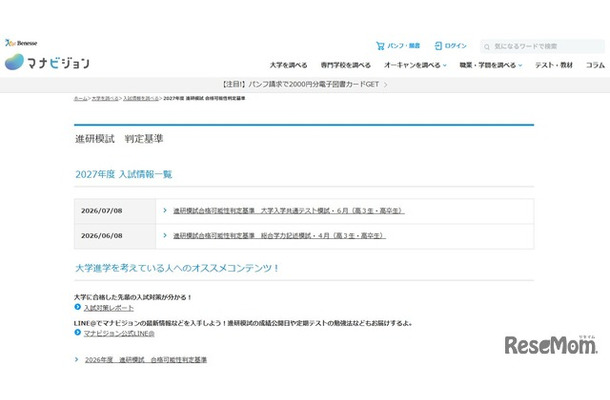This screenshot has width=610, height=400.
Task: Open the 大学入学共通テスト模試・6月 criteria link
Action: 289,211
